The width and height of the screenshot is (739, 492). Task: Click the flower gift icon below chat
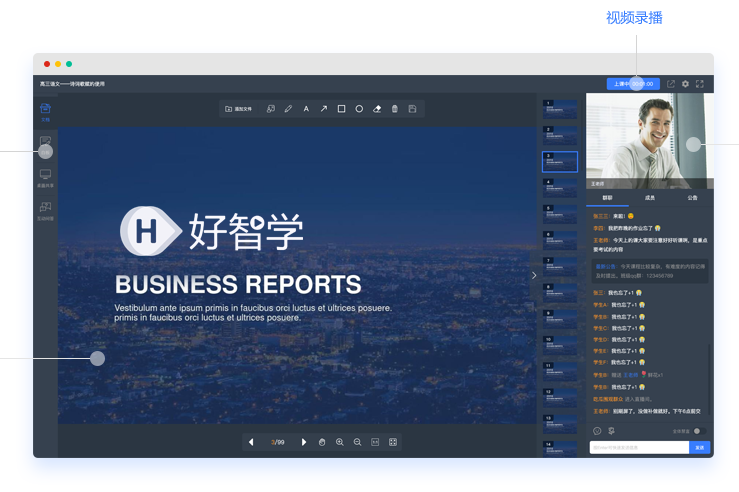pyautogui.click(x=611, y=431)
